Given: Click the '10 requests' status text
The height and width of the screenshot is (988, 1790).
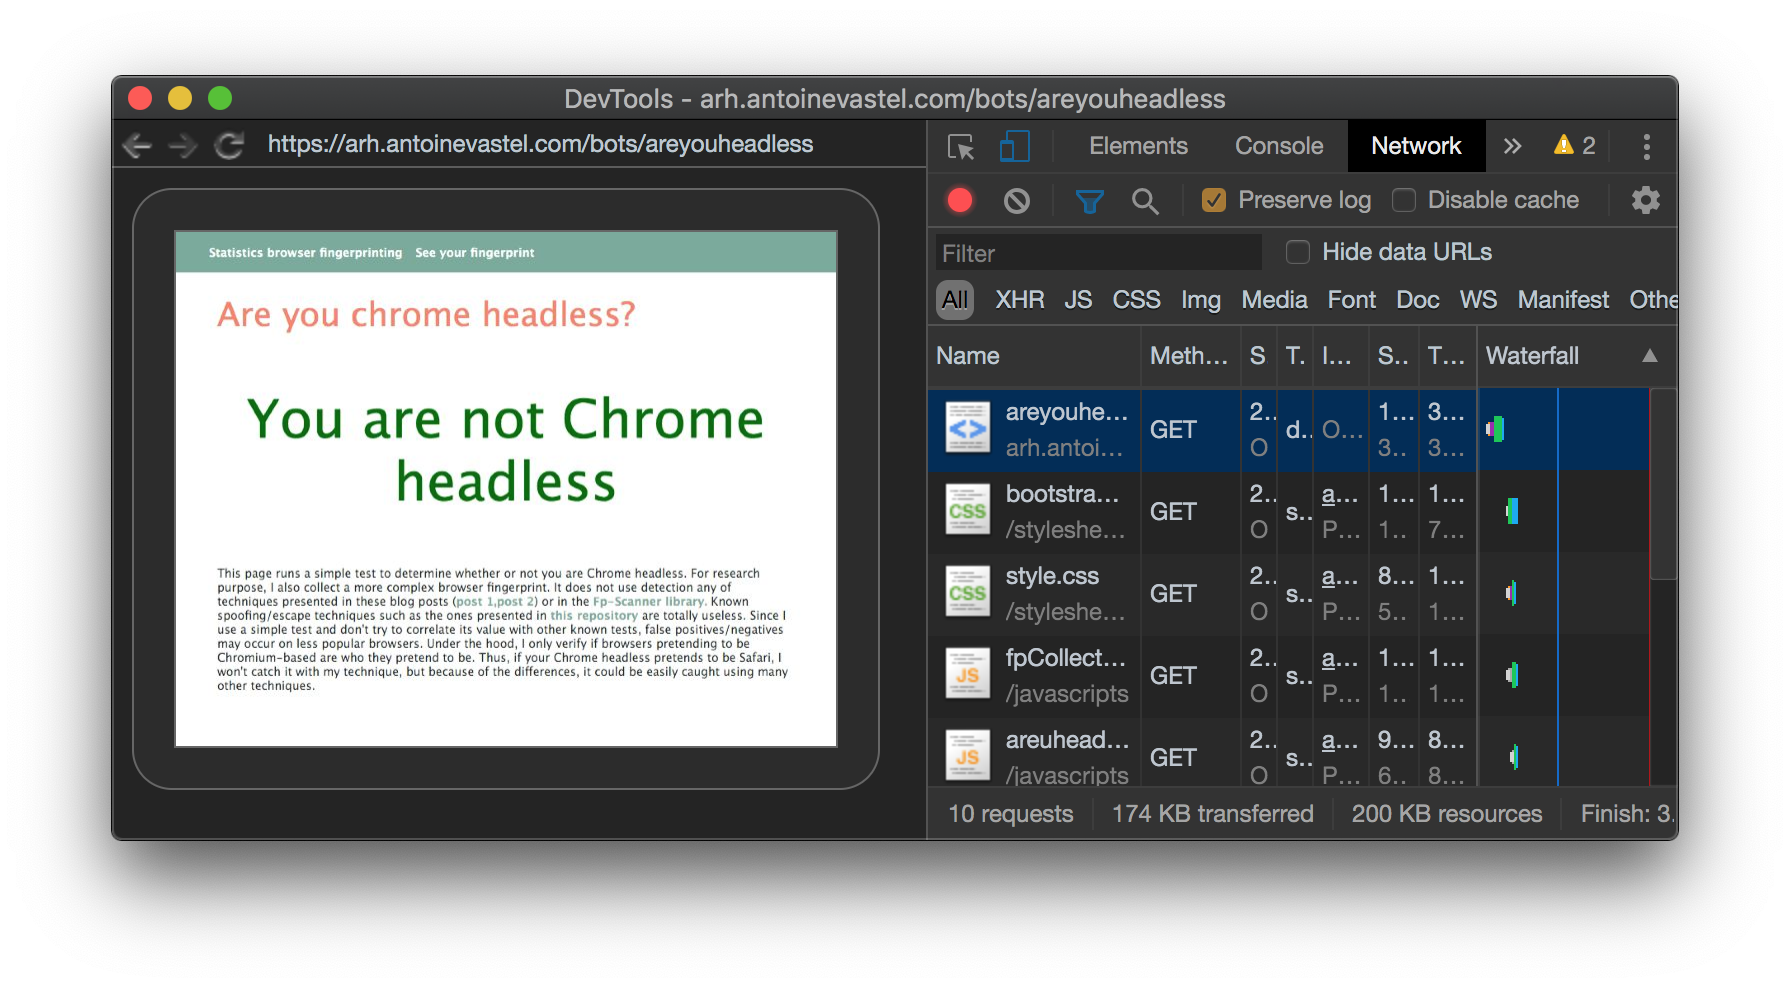Looking at the screenshot, I should [1010, 814].
